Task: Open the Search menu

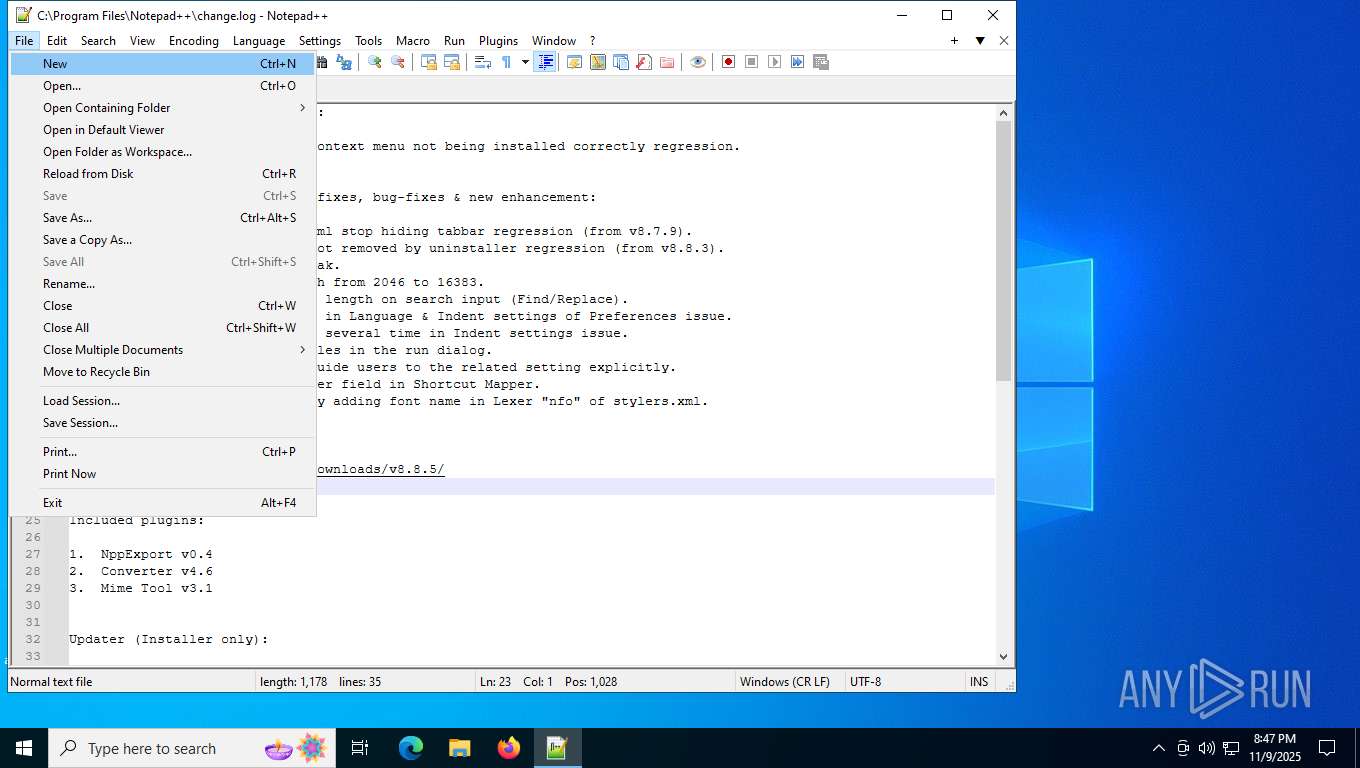Action: coord(98,41)
